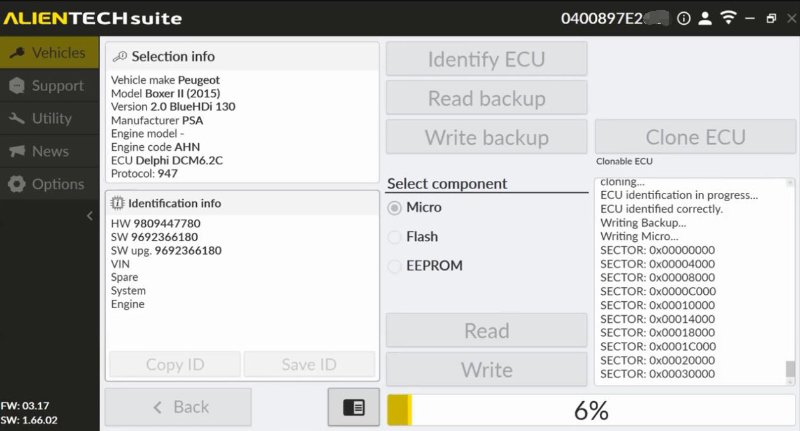Toggle the side panel layout icon button

pos(354,407)
